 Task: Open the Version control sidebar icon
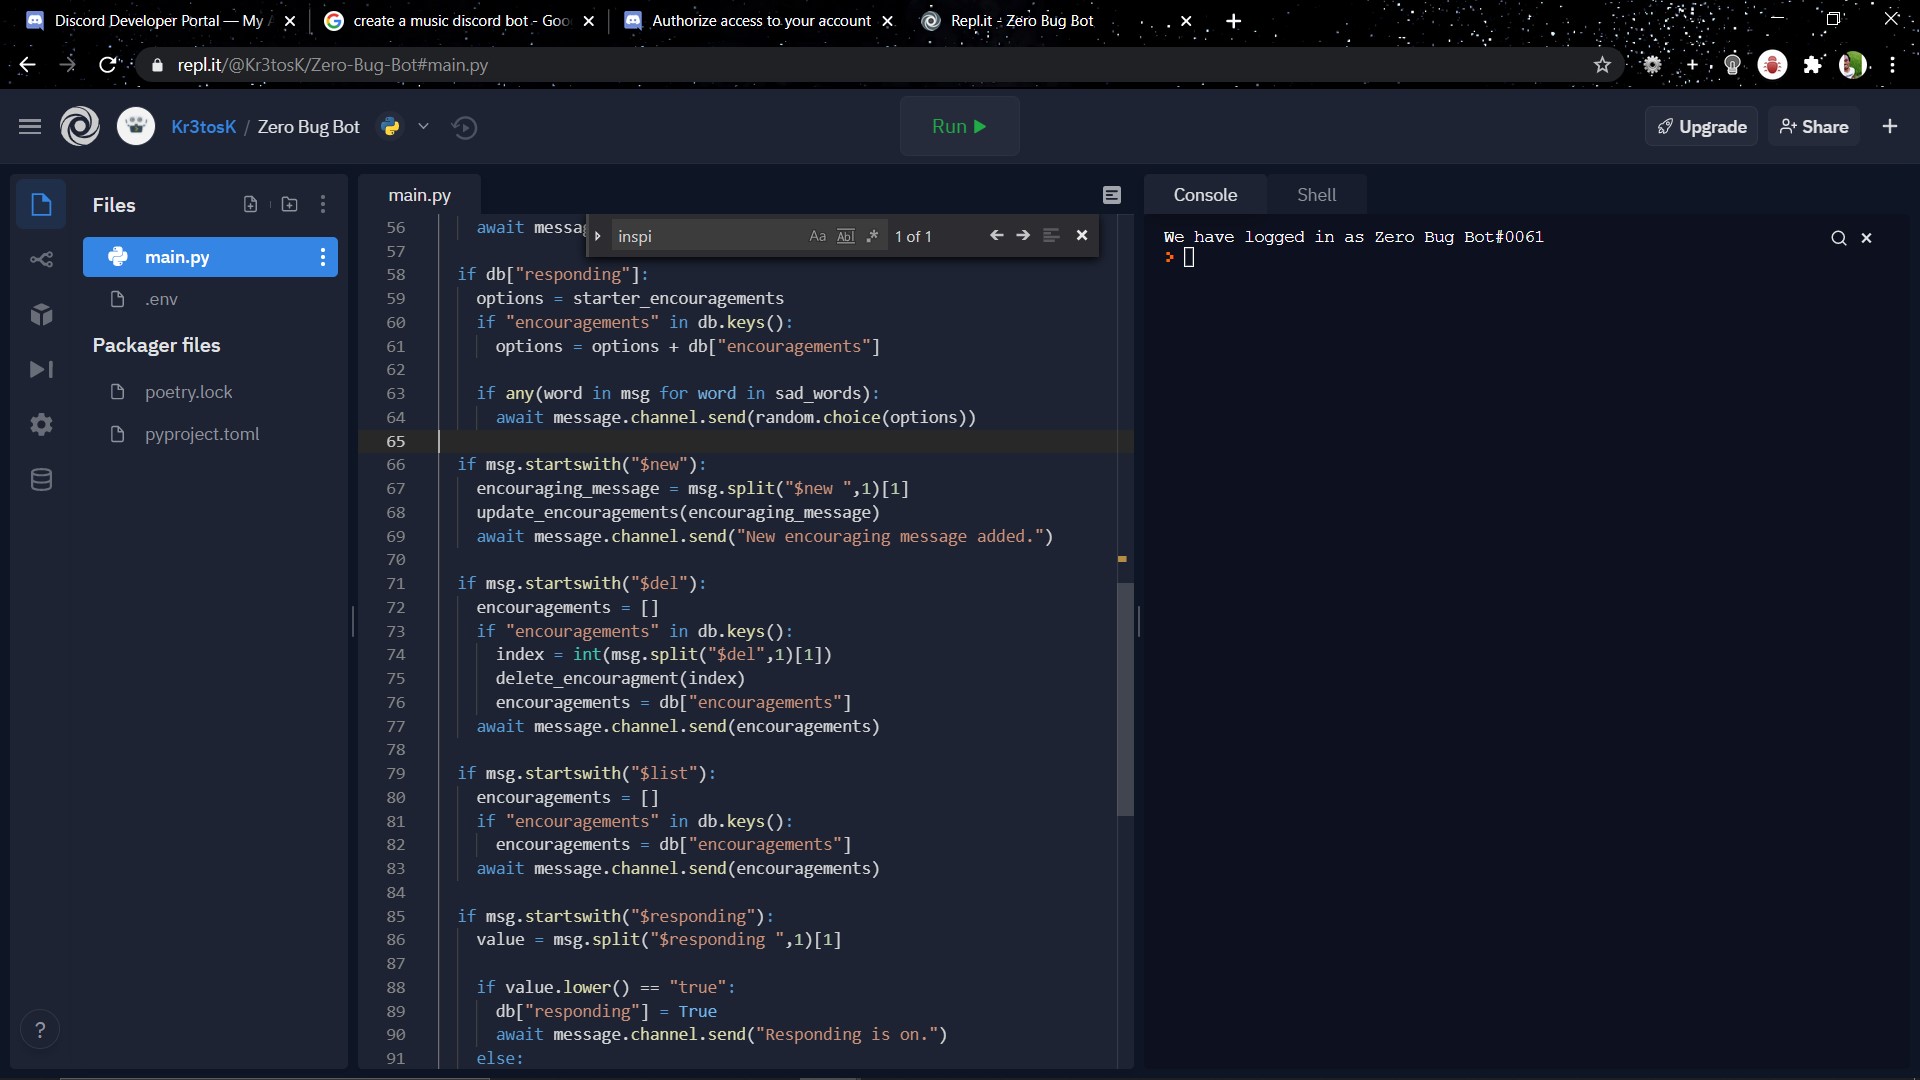click(41, 260)
